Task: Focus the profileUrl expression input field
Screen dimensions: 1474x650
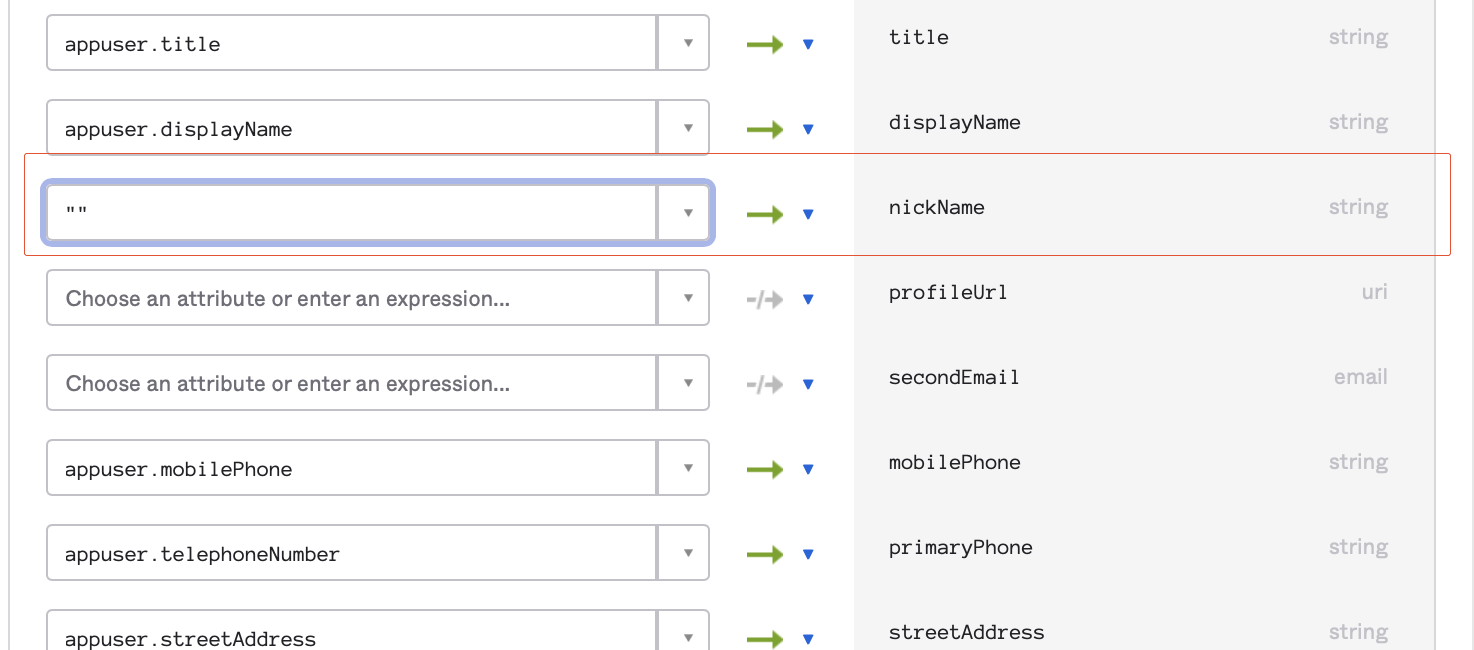Action: click(350, 298)
